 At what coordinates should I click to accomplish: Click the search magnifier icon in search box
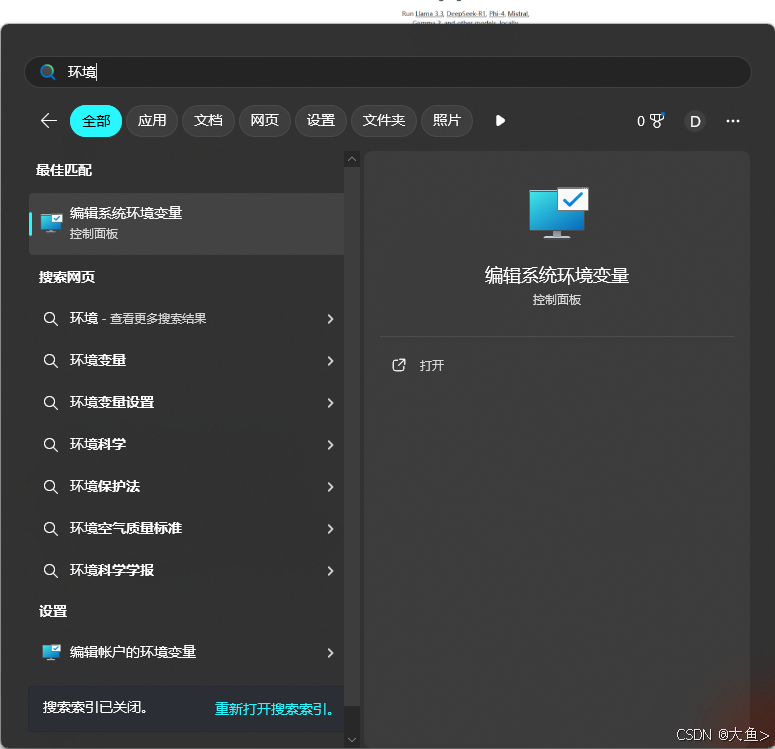pyautogui.click(x=47, y=72)
